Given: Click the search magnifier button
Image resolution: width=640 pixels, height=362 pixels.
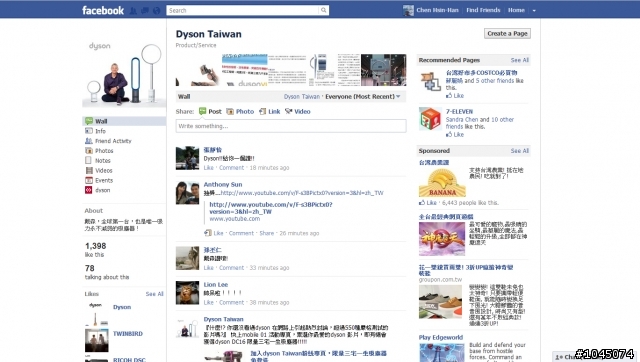Looking at the screenshot, I should (x=324, y=10).
